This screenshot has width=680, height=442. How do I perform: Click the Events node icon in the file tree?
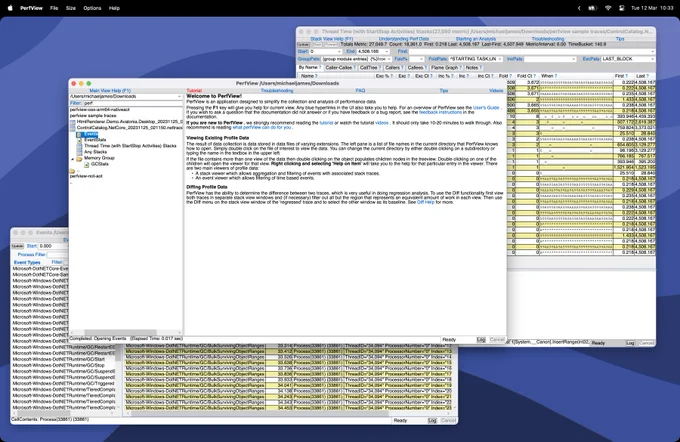[x=79, y=134]
